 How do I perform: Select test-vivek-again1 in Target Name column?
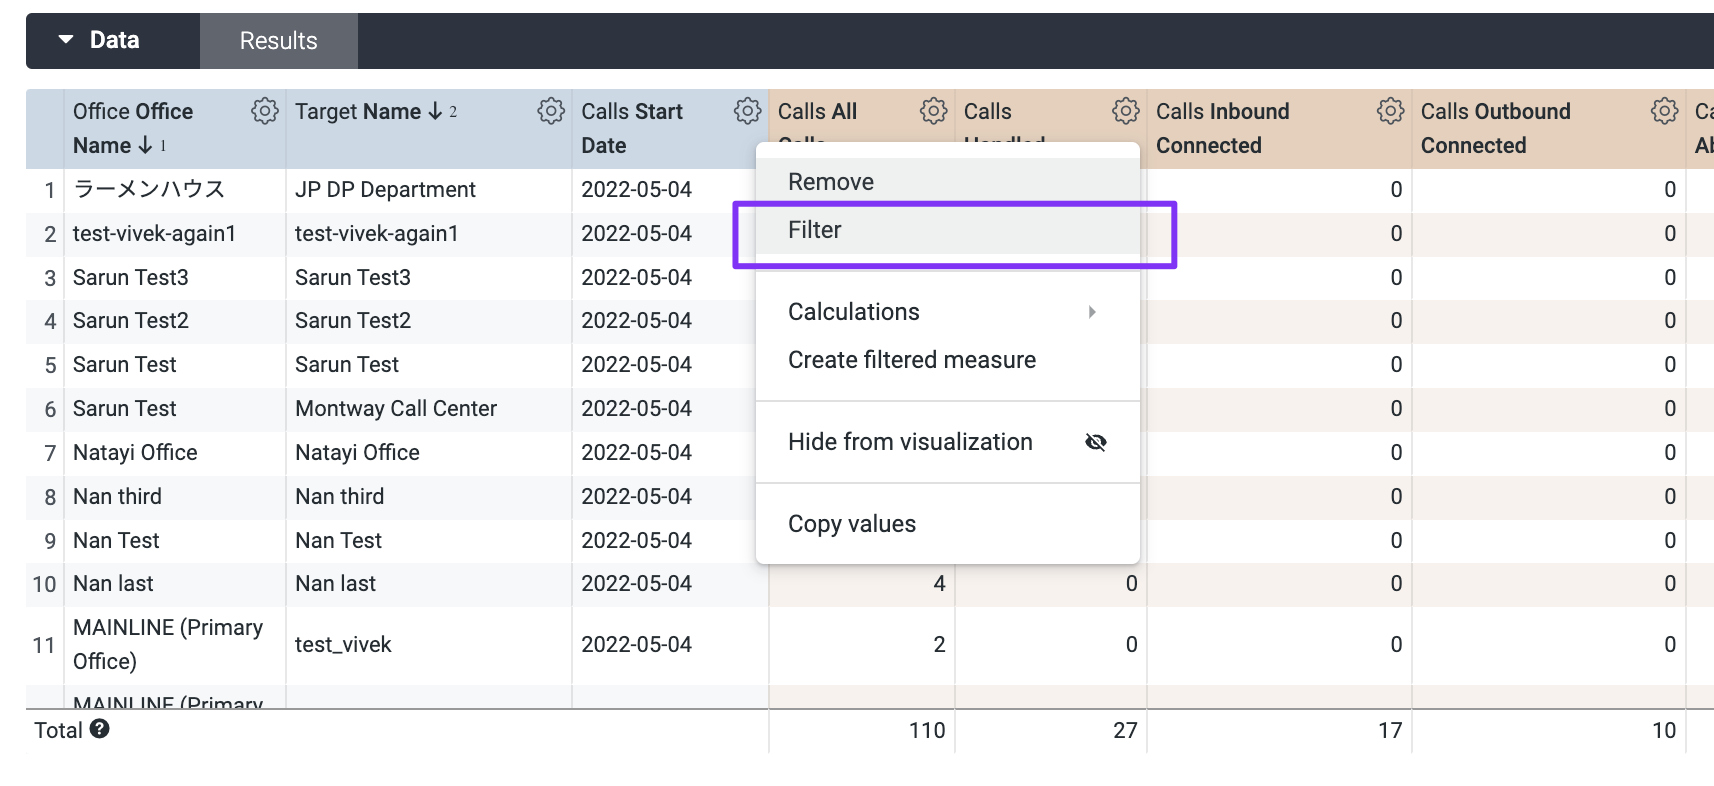click(x=377, y=234)
